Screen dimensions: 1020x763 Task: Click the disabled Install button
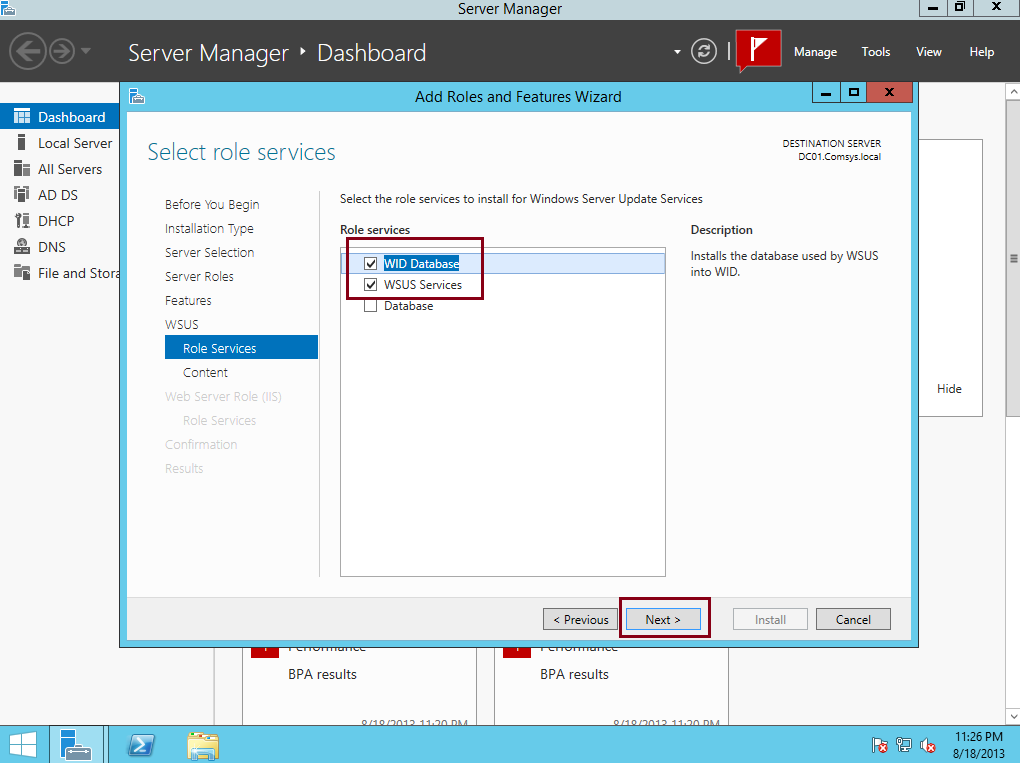coord(770,620)
